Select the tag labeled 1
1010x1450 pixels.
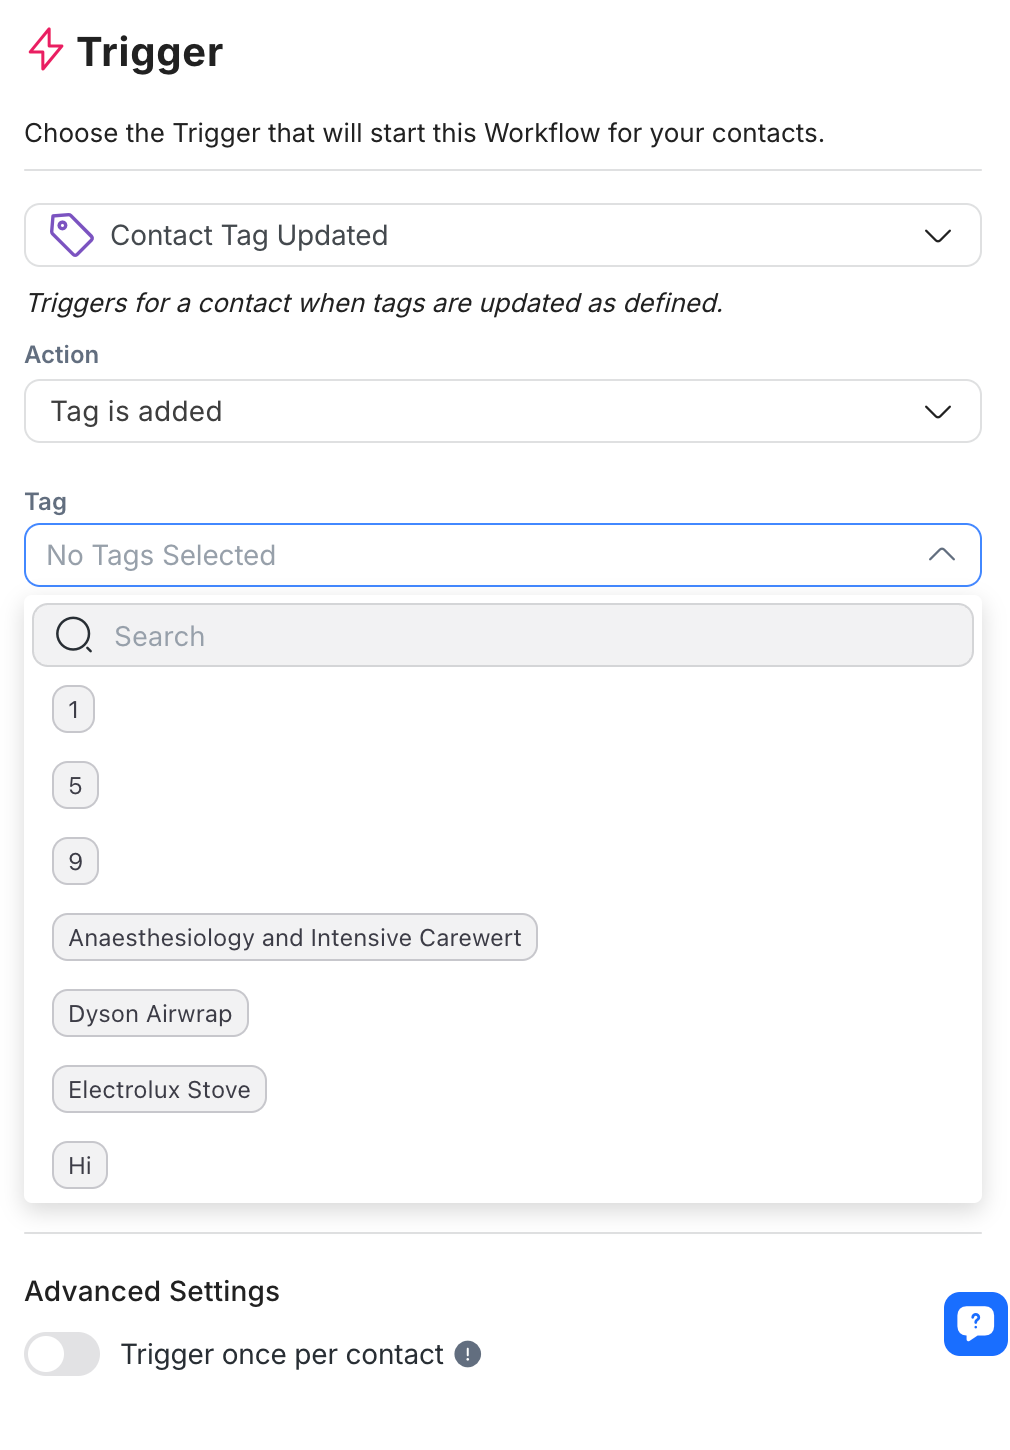pyautogui.click(x=74, y=710)
